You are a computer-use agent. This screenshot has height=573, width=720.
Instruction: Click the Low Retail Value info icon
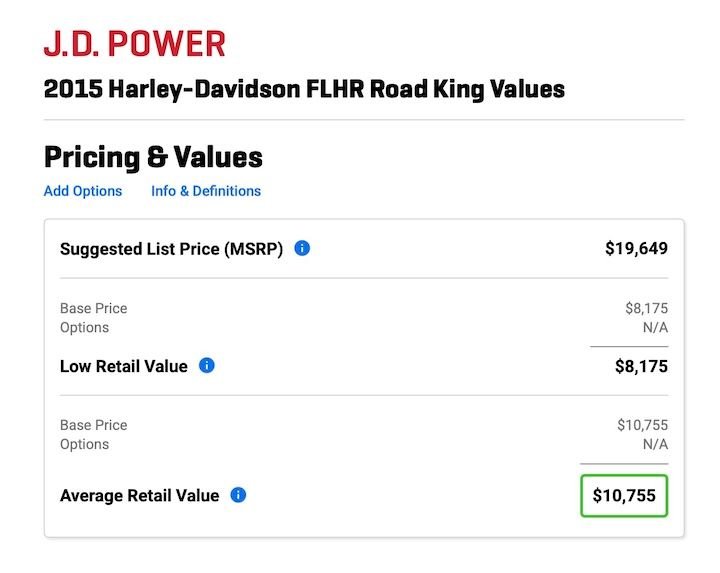[x=207, y=366]
